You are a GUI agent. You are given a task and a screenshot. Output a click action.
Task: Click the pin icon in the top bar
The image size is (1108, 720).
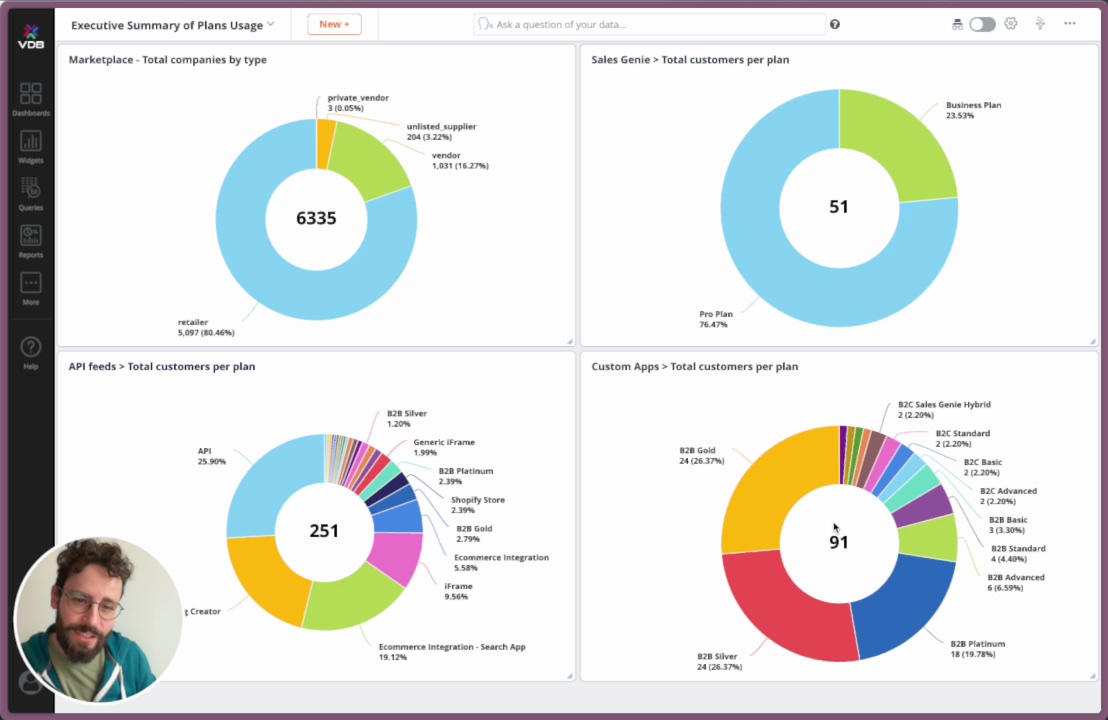(x=1039, y=23)
